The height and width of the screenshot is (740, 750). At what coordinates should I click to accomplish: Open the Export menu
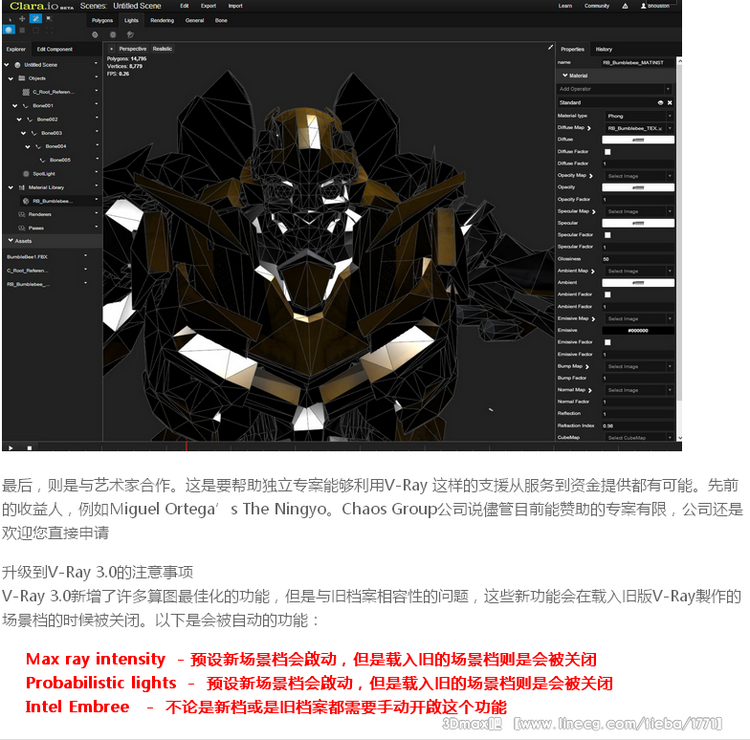pos(209,6)
